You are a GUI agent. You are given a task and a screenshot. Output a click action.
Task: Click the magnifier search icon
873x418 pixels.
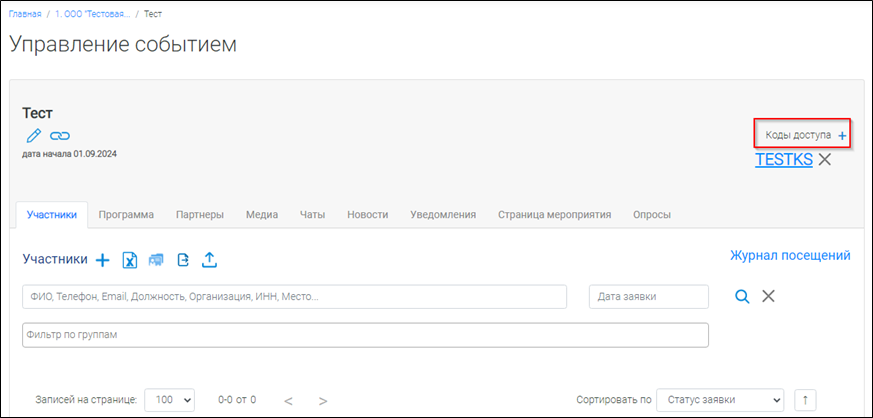741,296
